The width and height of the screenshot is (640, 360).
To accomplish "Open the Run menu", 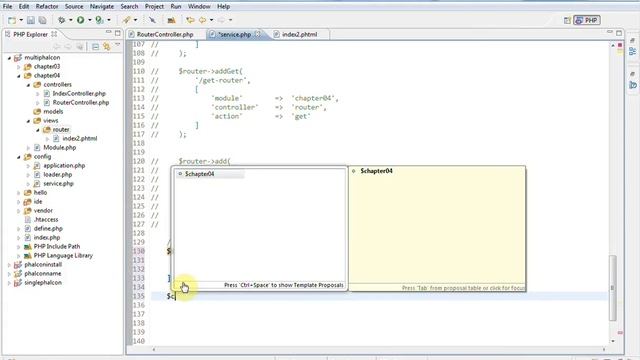I will (x=176, y=7).
